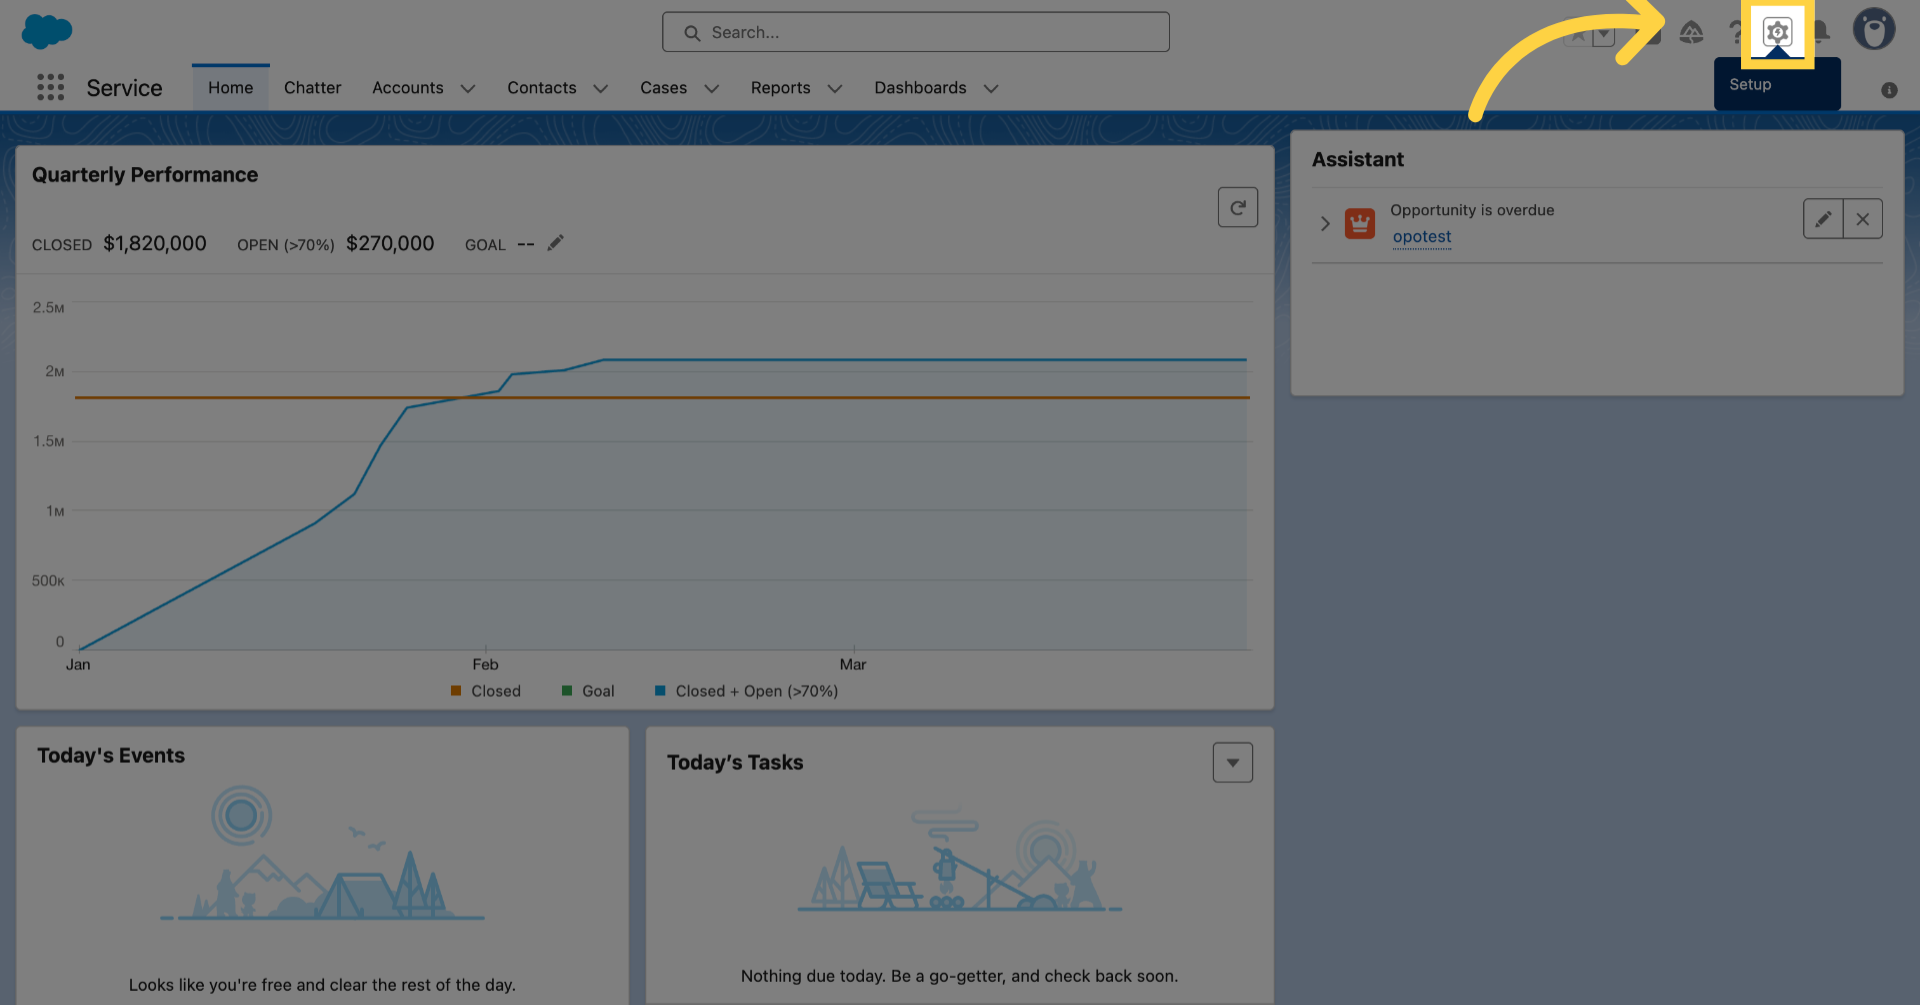Viewport: 1920px width, 1005px height.
Task: Click the Jan axis label
Action: (x=78, y=664)
